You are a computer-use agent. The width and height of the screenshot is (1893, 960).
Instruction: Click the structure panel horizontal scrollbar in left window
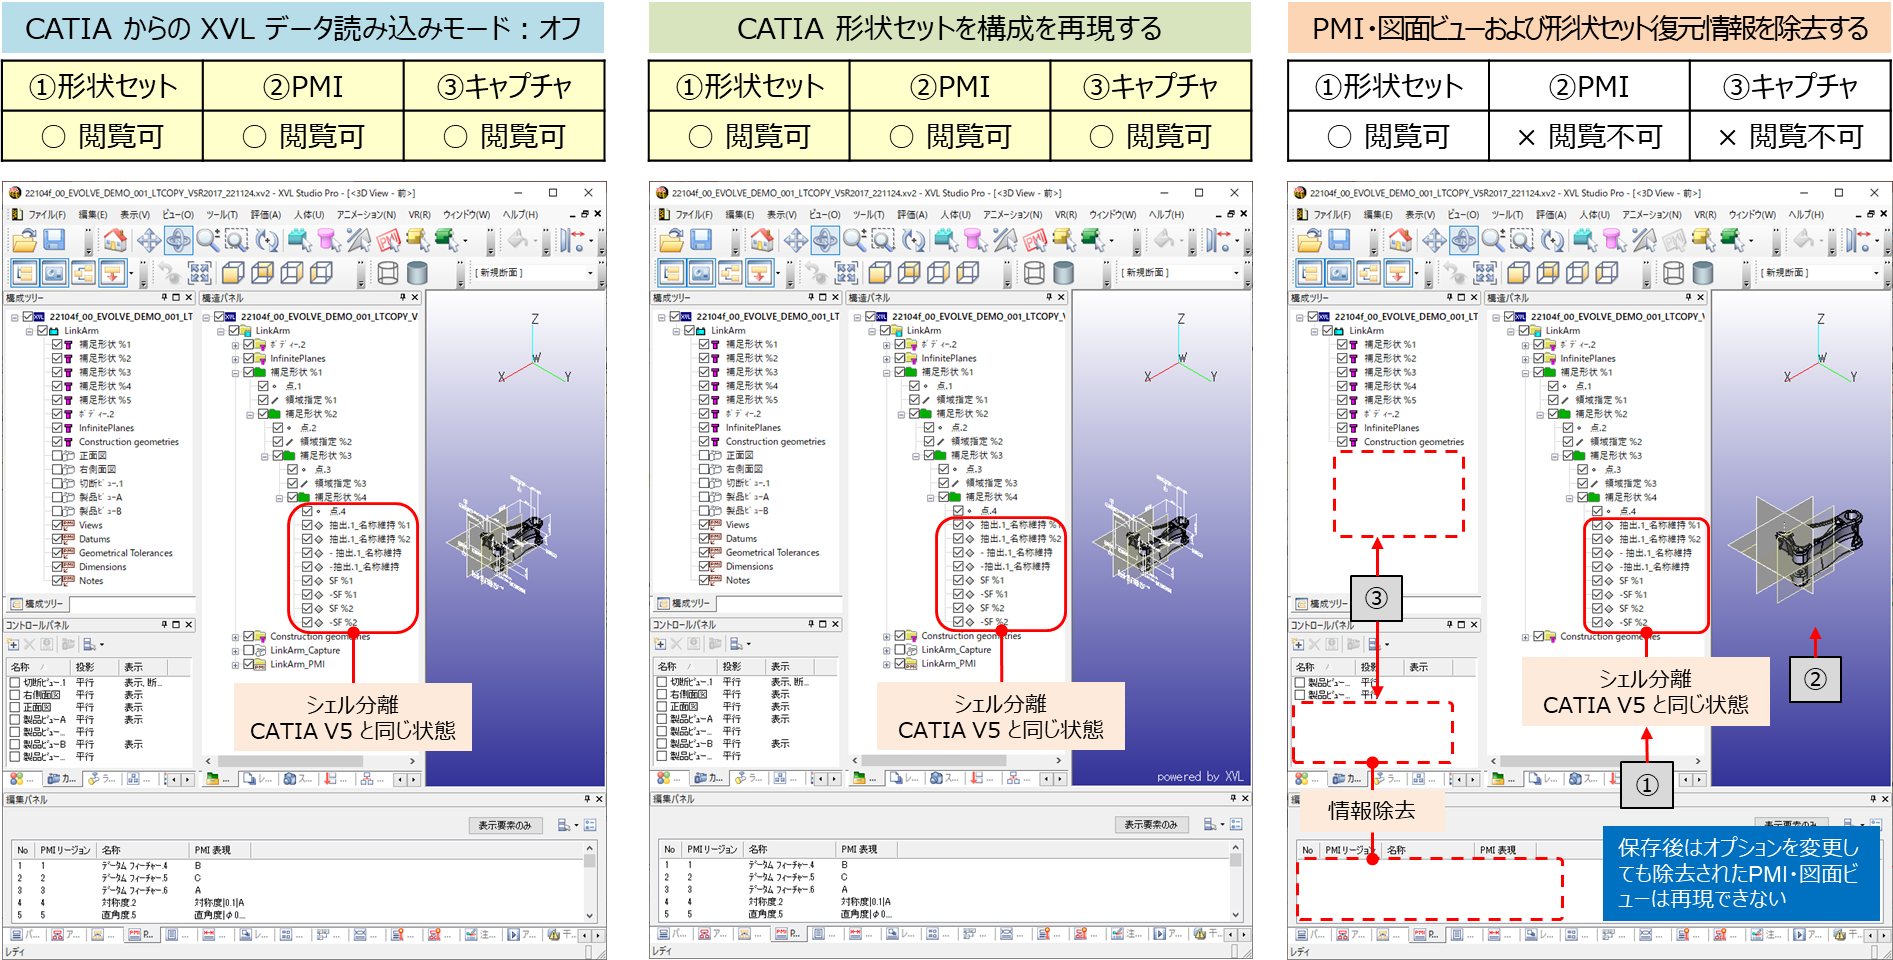[x=290, y=761]
